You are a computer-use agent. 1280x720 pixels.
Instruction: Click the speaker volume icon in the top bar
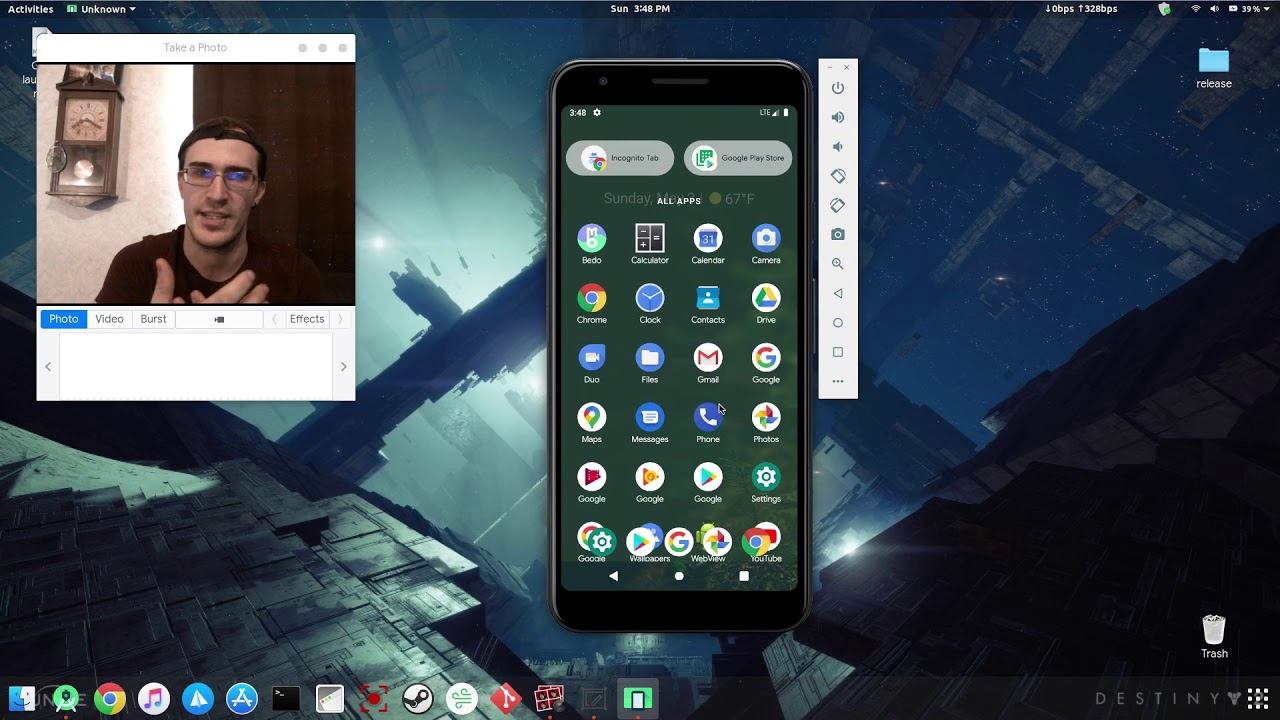[1214, 9]
